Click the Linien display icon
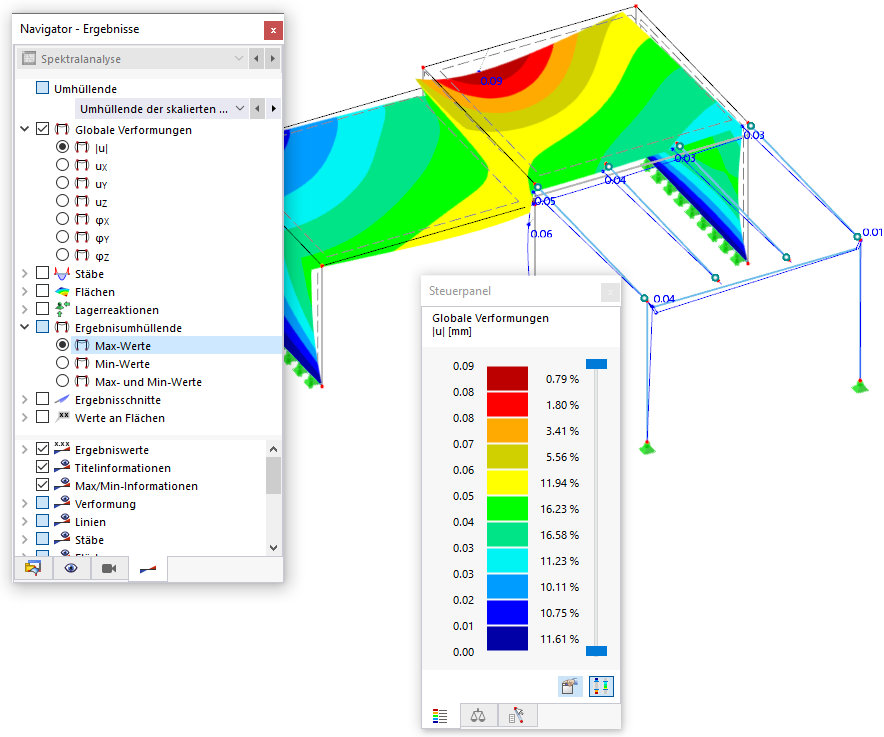This screenshot has height=737, width=884. point(62,520)
